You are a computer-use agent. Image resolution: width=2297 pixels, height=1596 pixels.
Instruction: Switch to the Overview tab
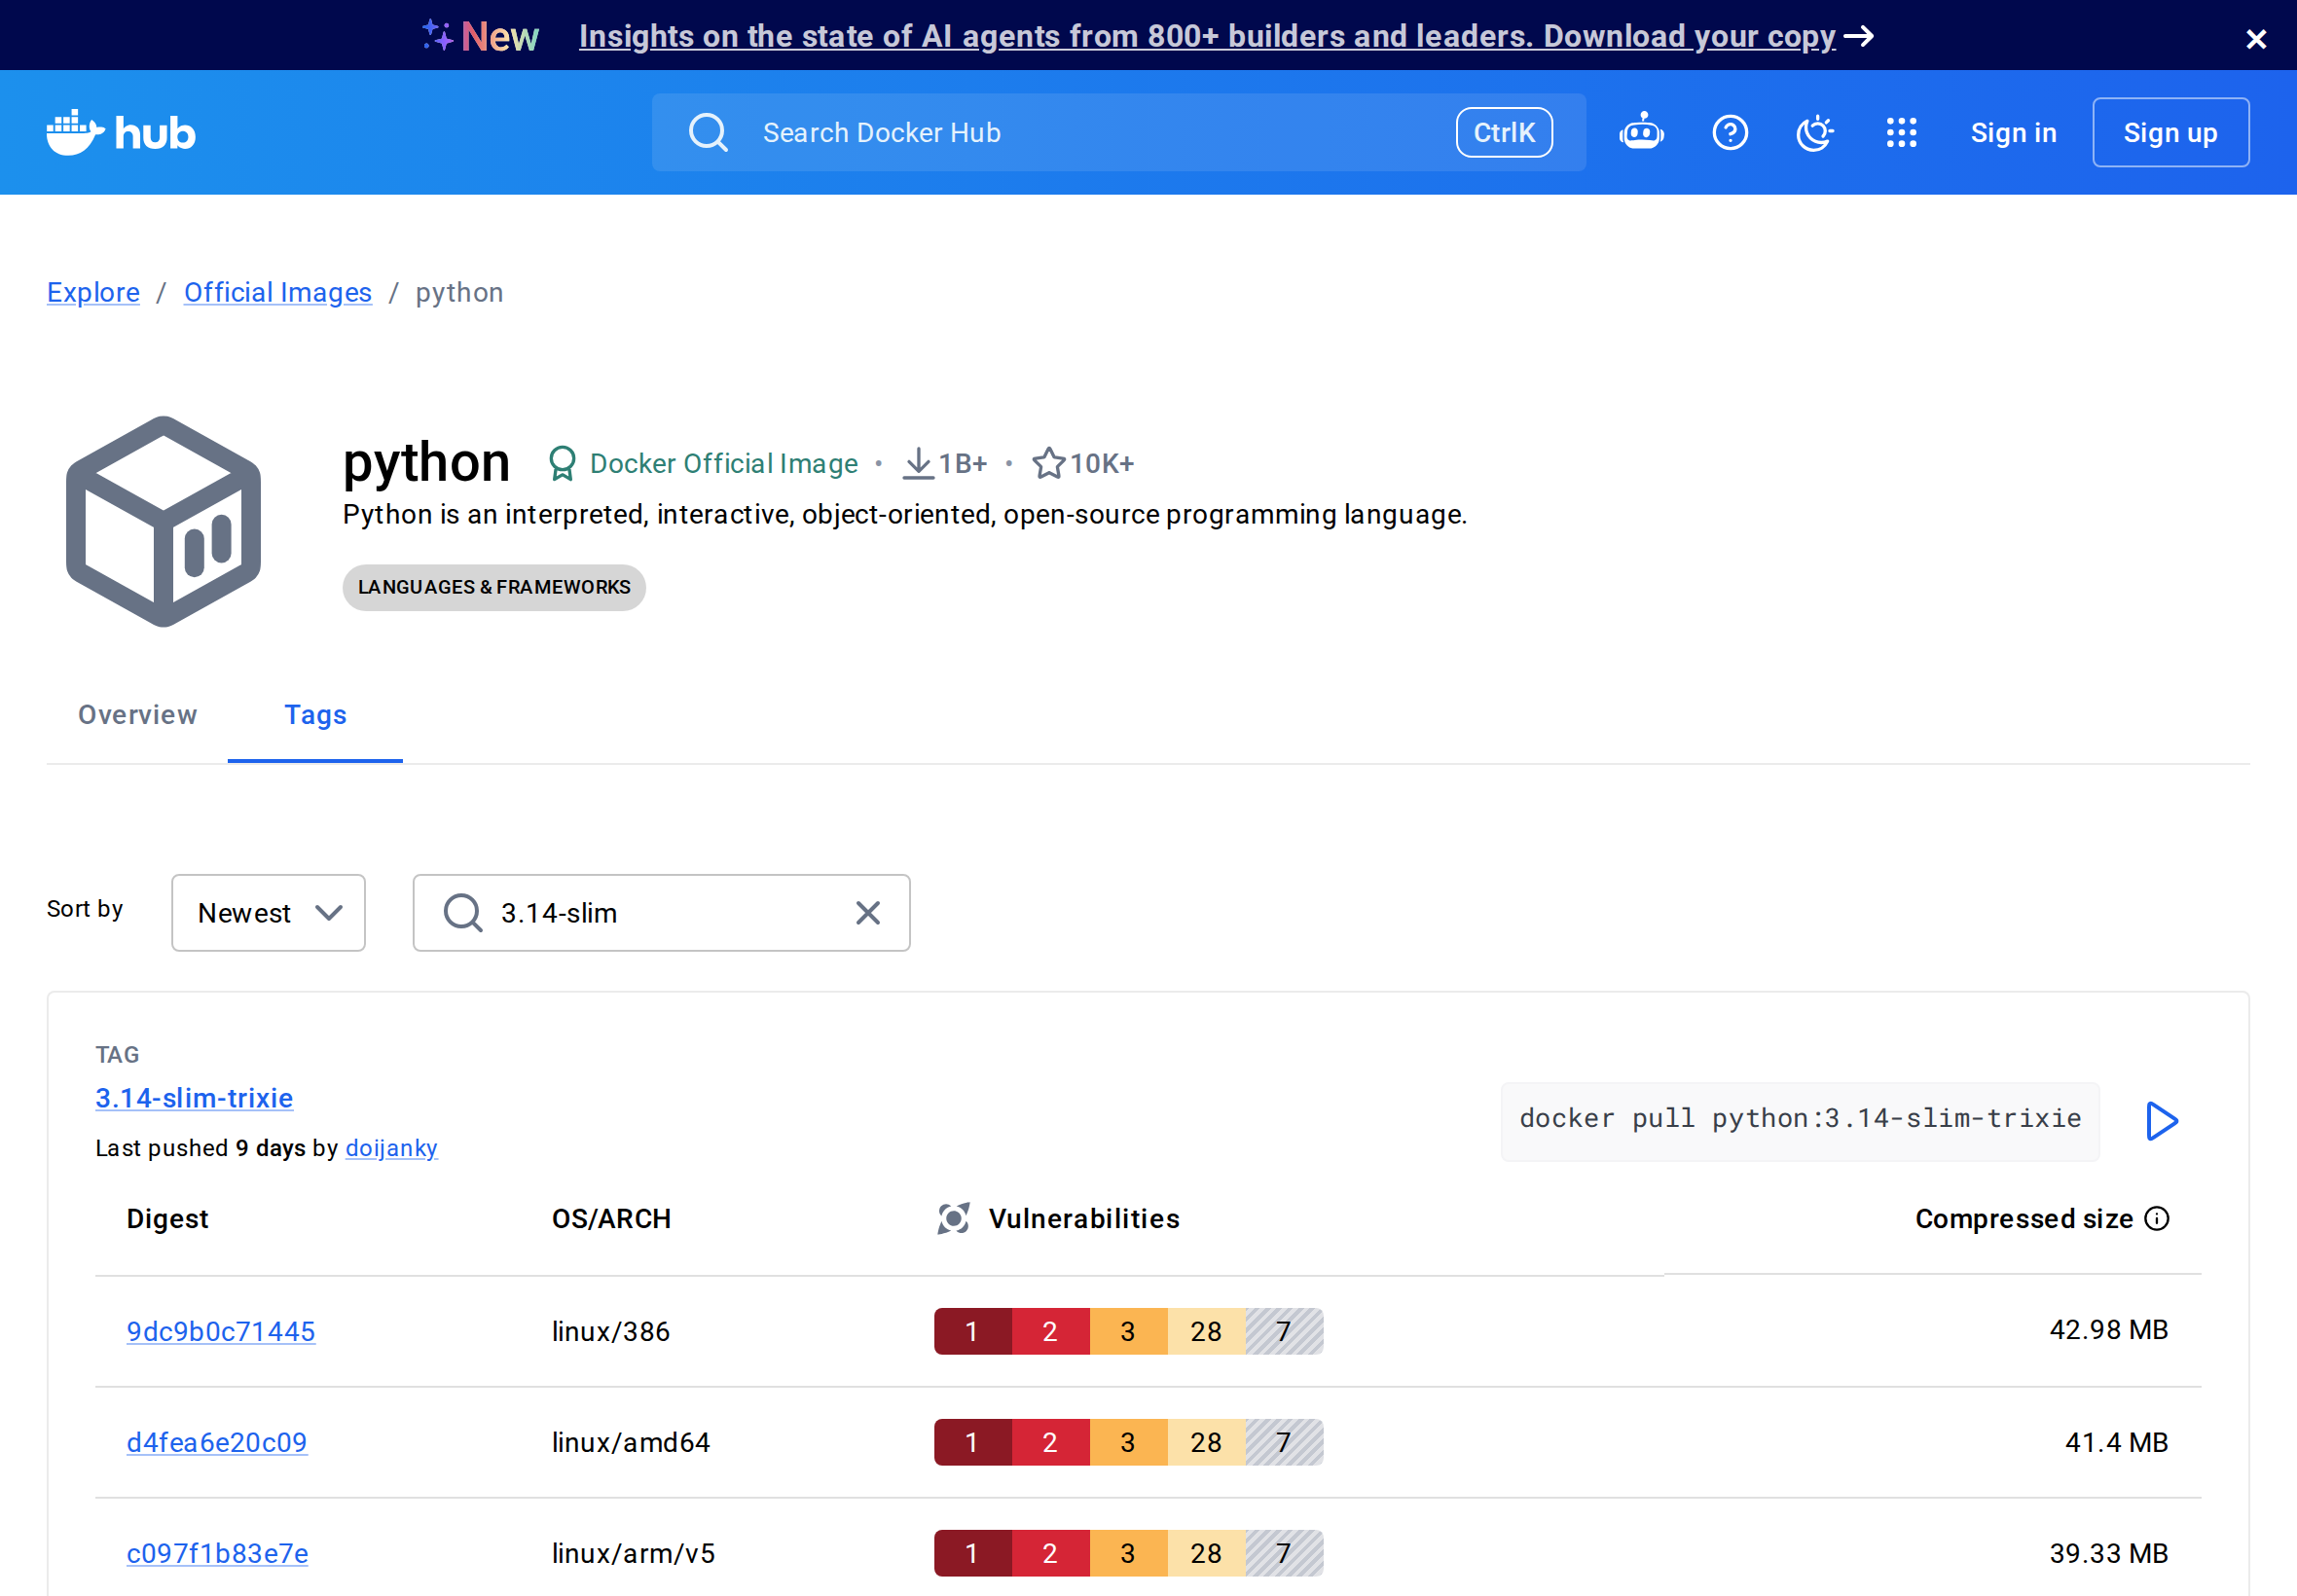[138, 715]
